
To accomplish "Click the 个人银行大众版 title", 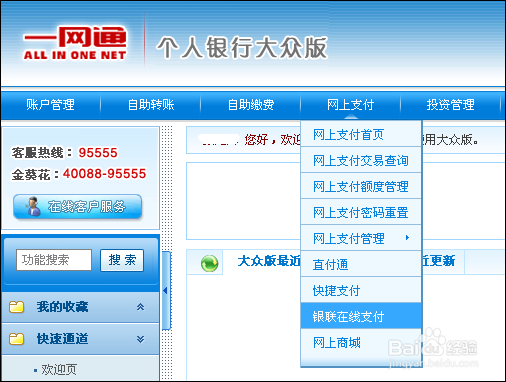I will coord(242,47).
